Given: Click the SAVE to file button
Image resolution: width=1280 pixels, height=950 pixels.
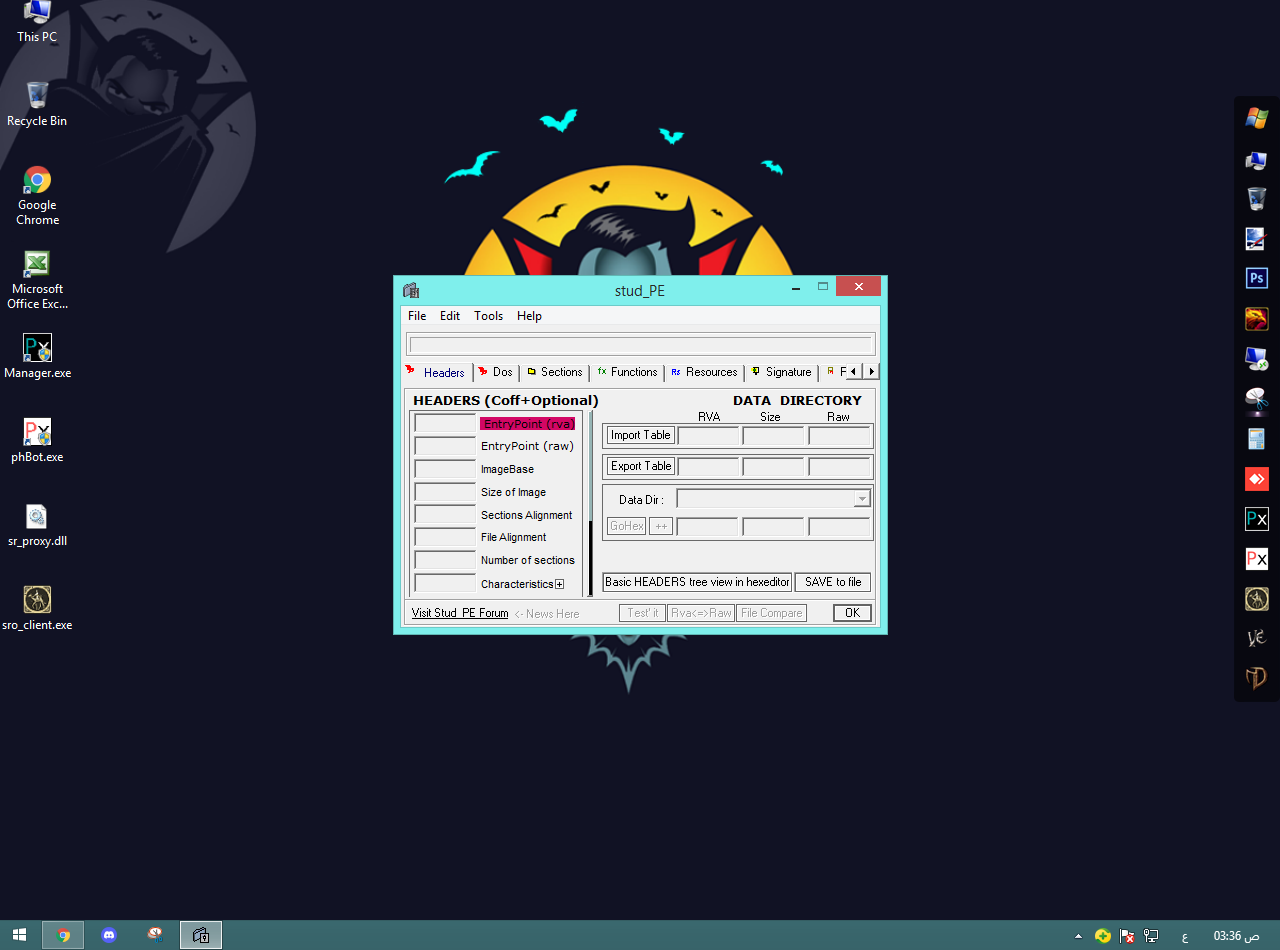Looking at the screenshot, I should [833, 582].
